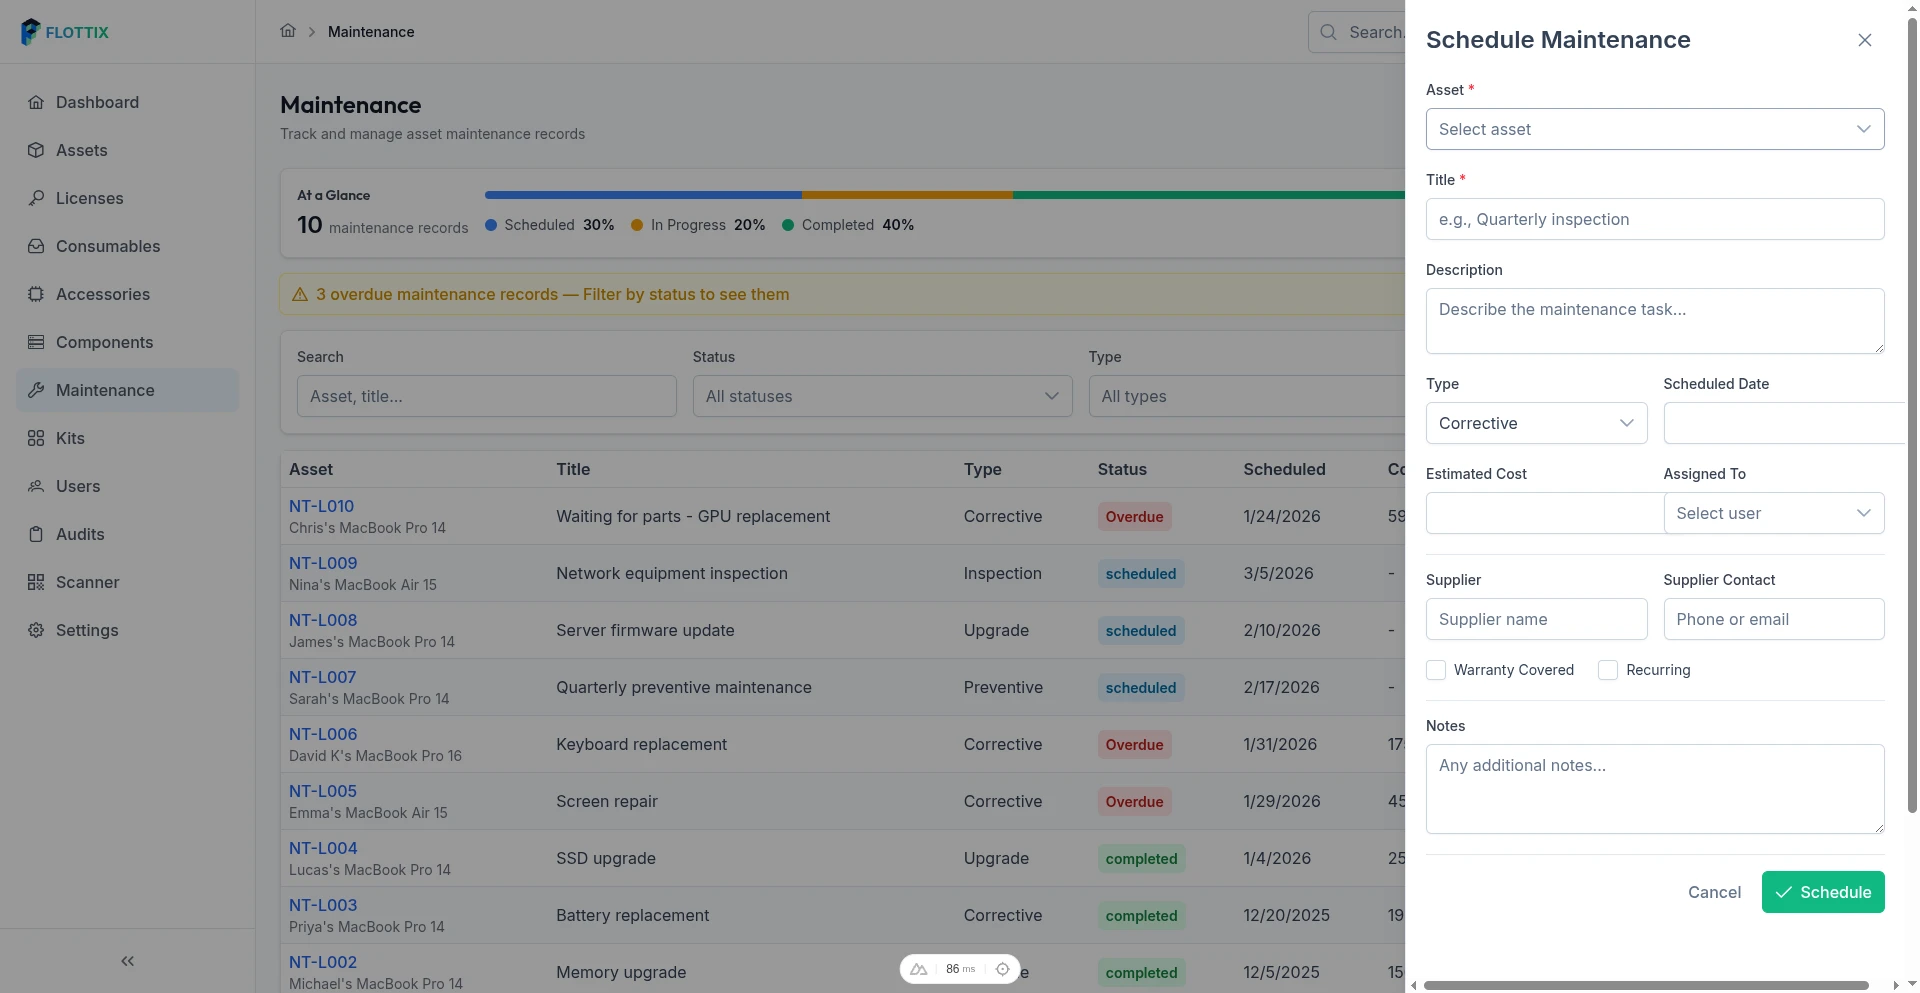
Task: Open the Components section
Action: tap(104, 342)
